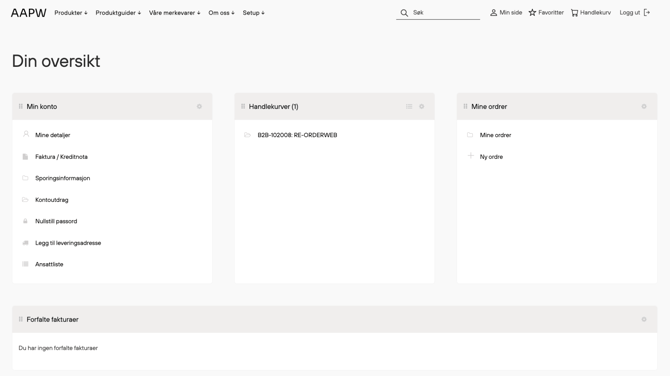Open the Min side link
Screen dimensions: 670x376
[511, 13]
